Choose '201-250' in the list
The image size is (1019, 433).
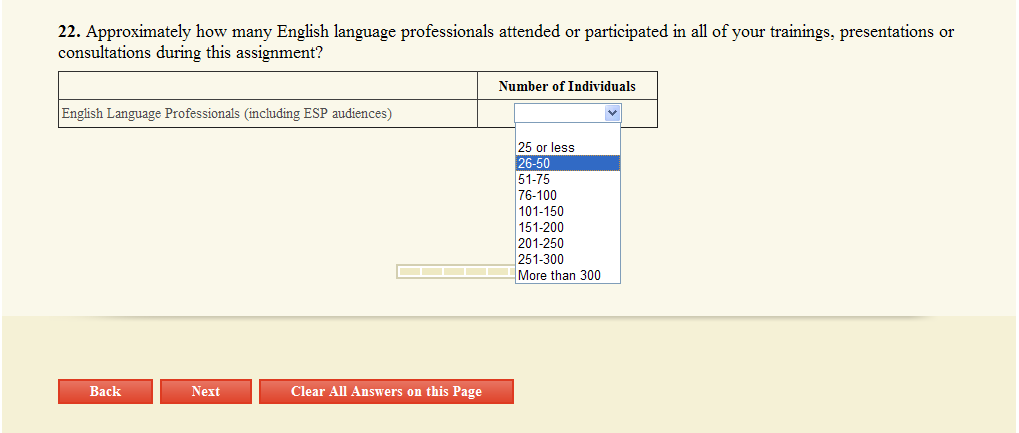click(x=568, y=243)
